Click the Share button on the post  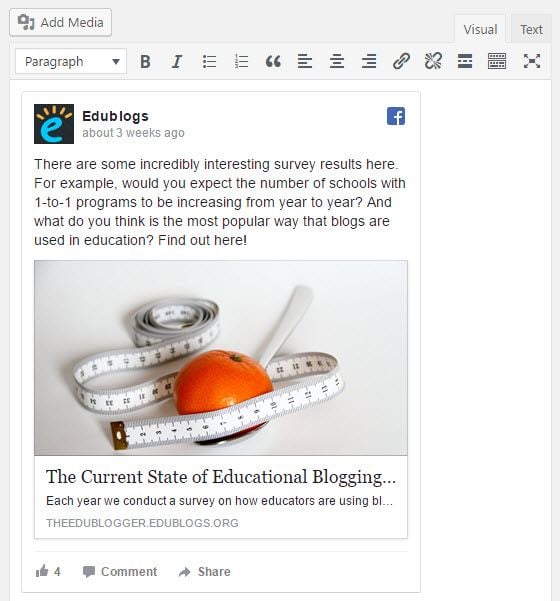coord(205,571)
